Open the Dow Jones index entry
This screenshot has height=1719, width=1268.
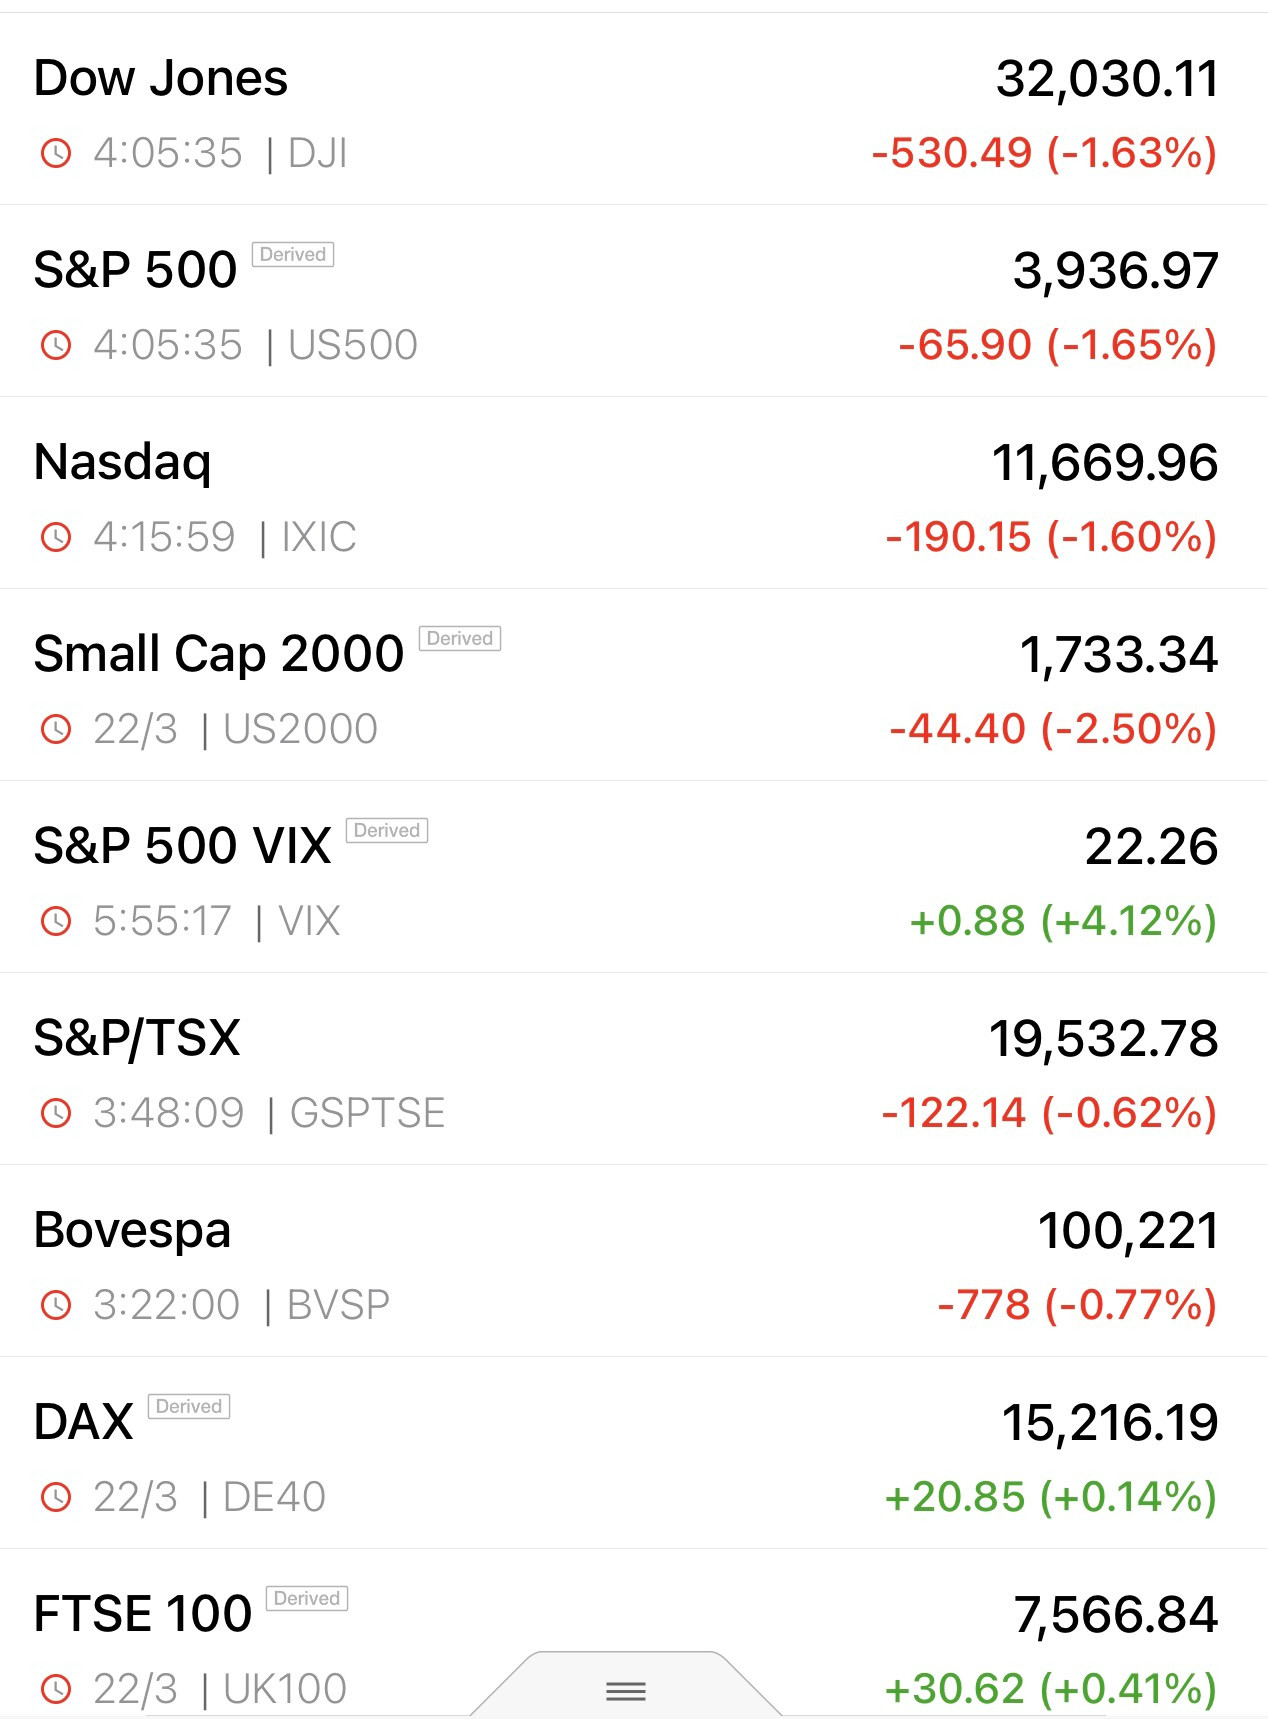click(x=161, y=78)
